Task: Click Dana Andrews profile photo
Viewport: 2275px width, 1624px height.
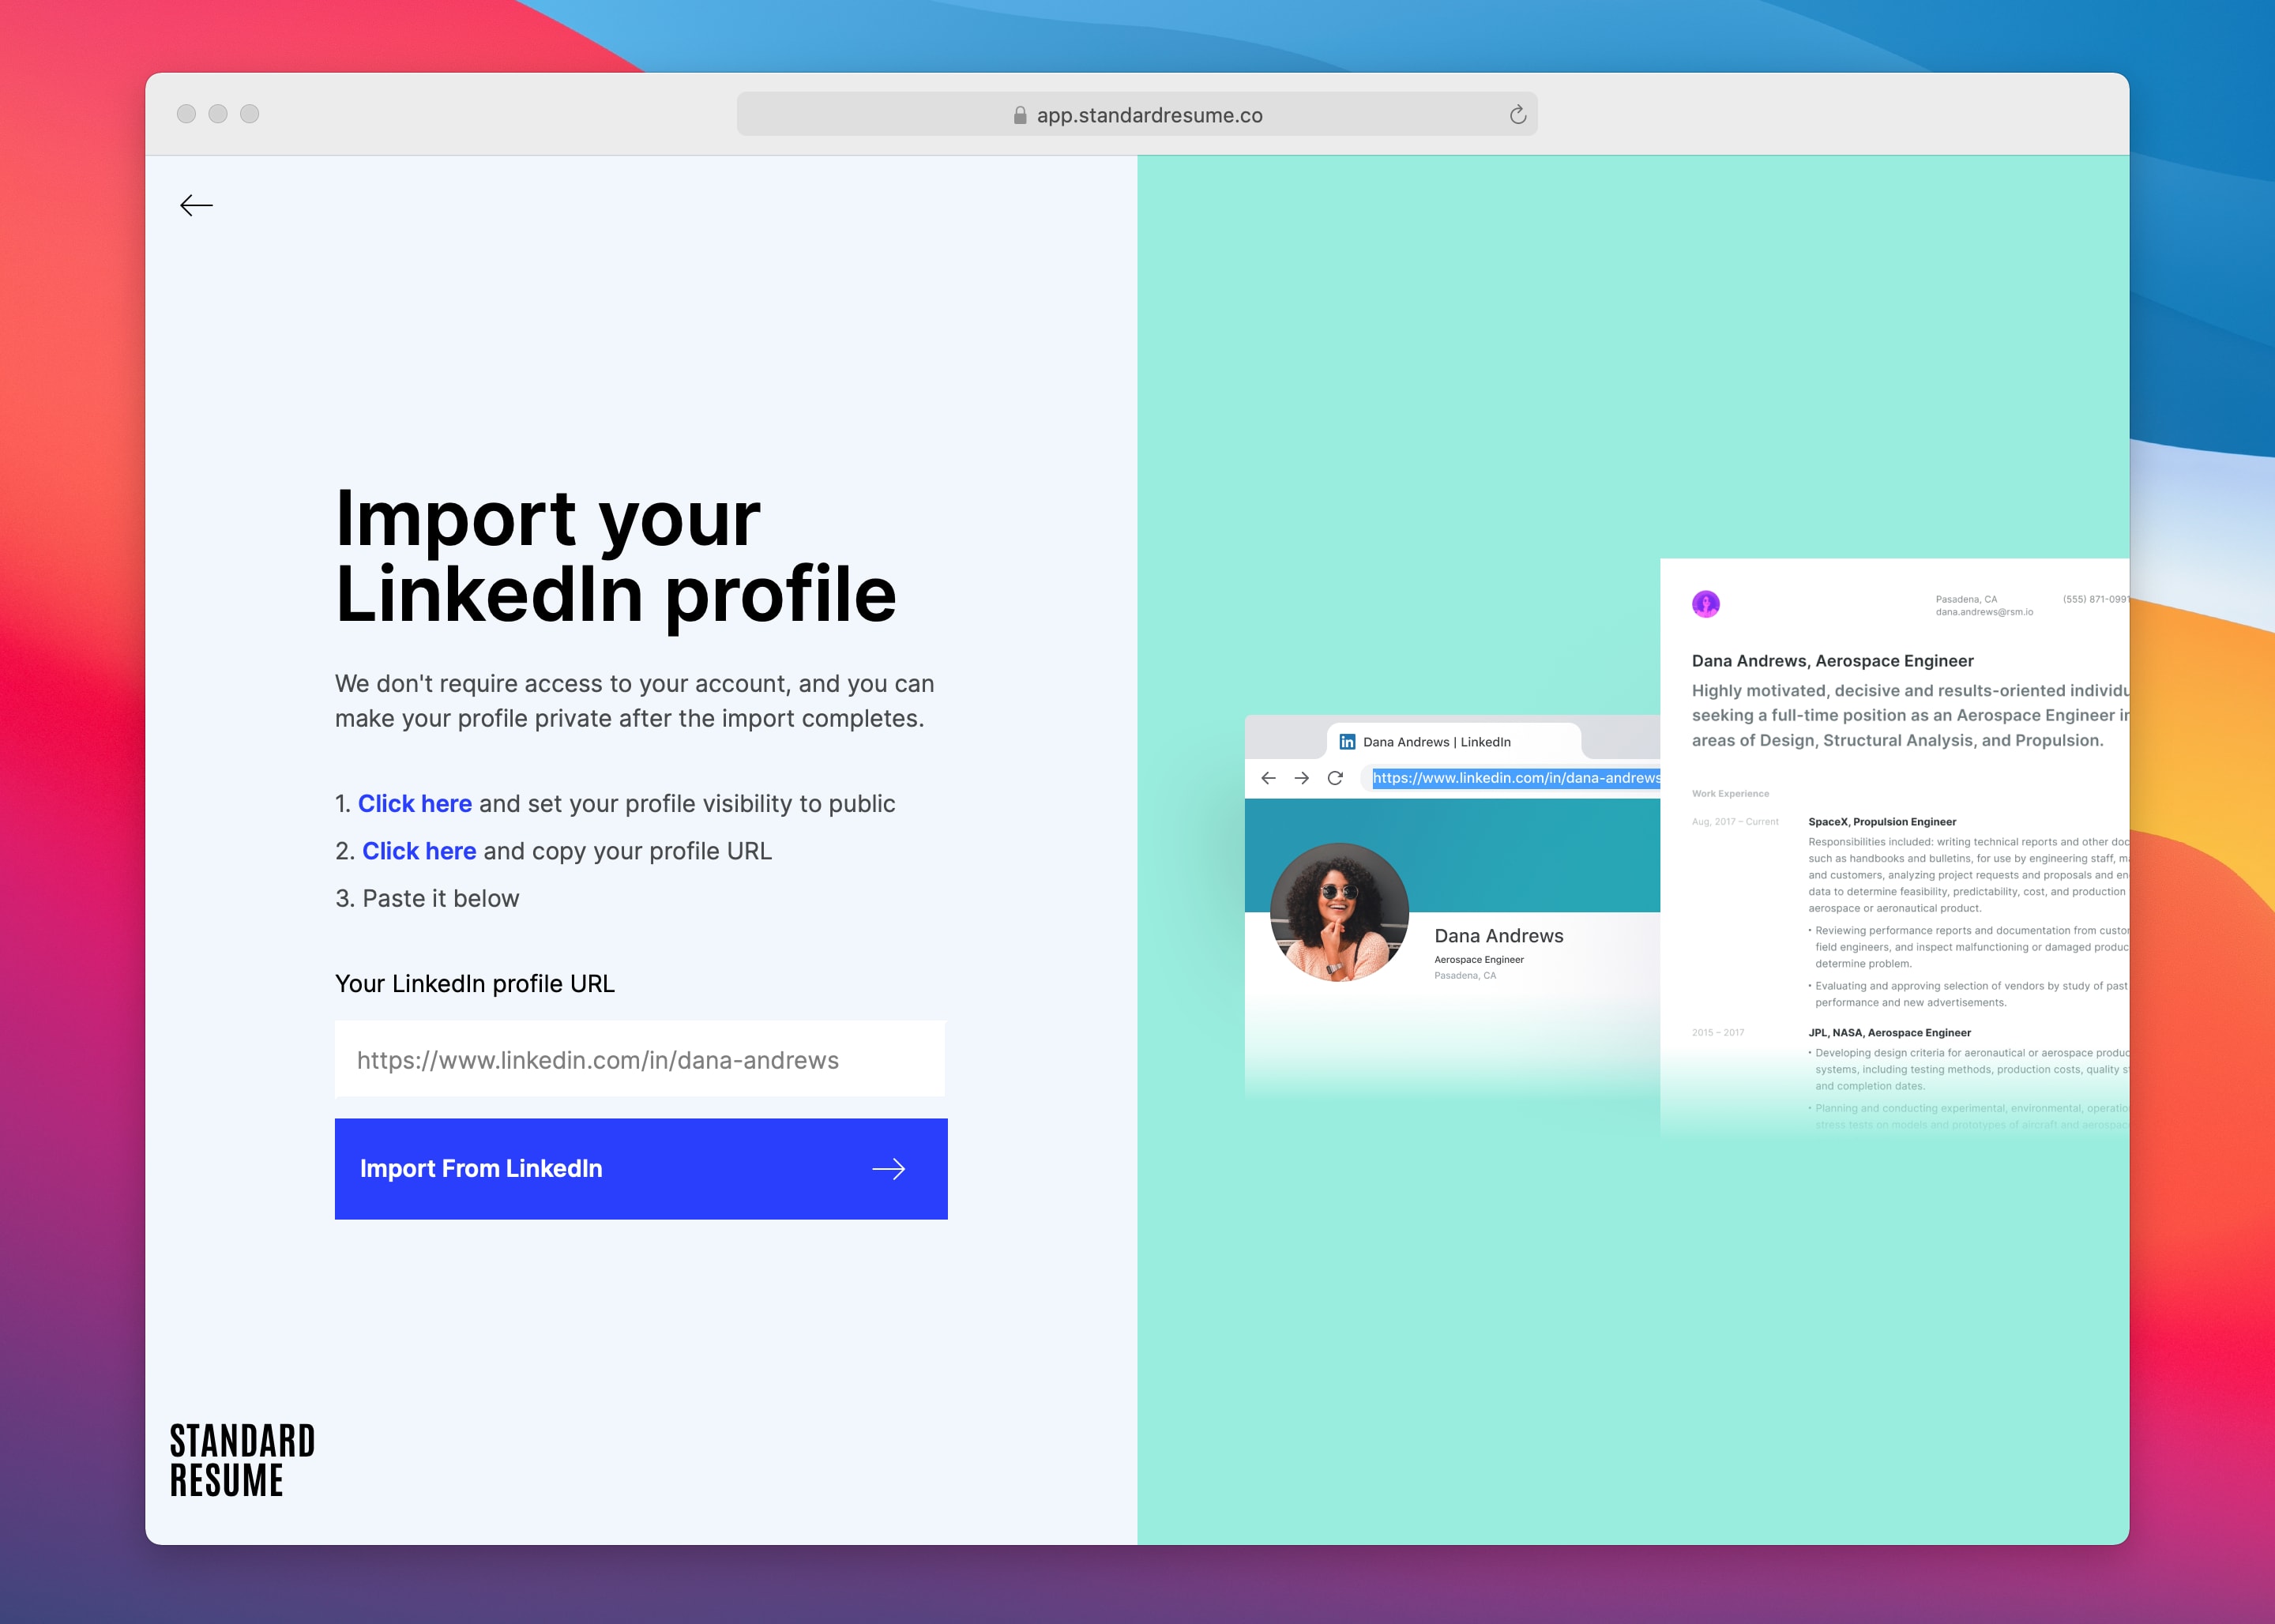Action: (x=1339, y=912)
